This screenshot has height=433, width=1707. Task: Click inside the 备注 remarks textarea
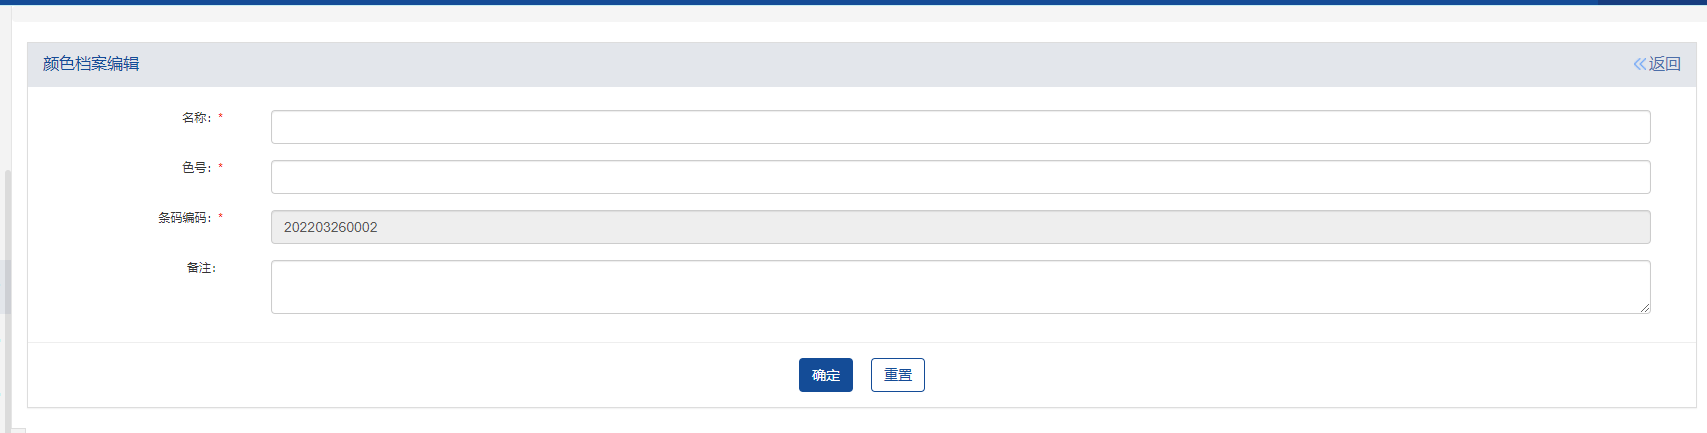[x=960, y=287]
